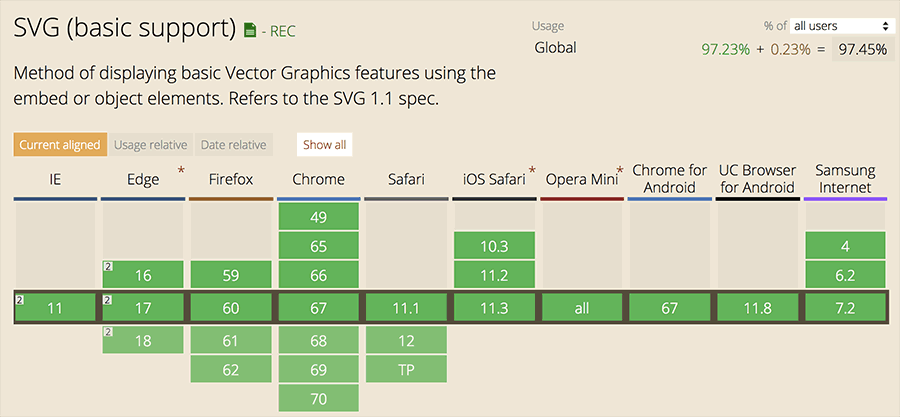The image size is (900, 417).
Task: Select the Samsung Internet 4 cell
Action: click(845, 246)
